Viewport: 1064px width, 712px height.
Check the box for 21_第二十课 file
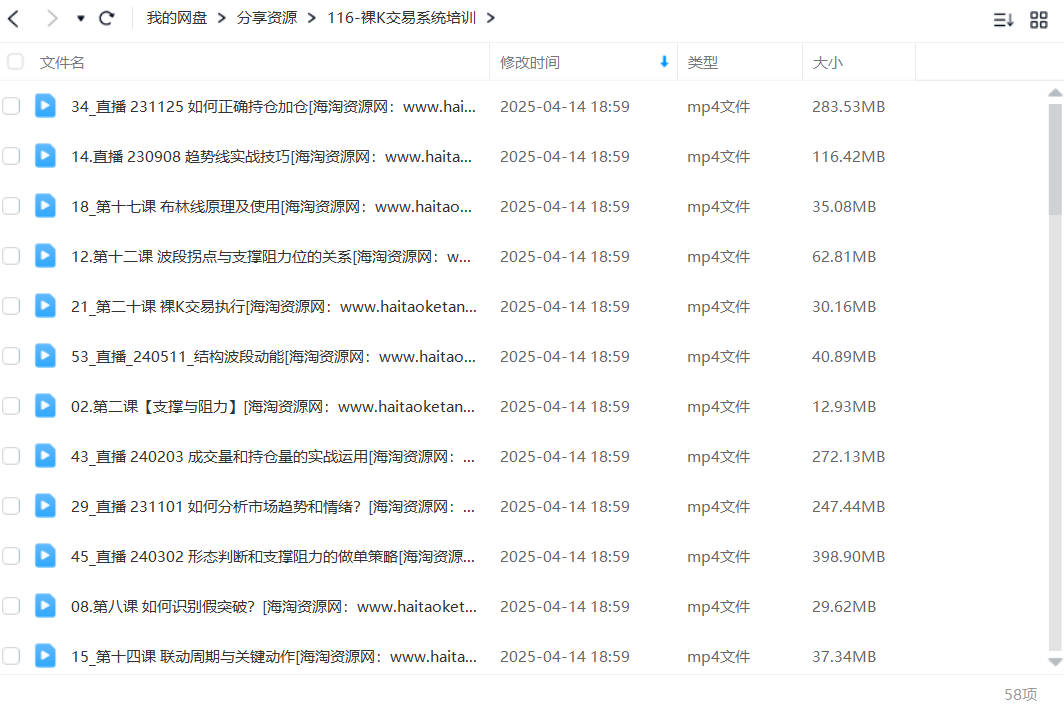(11, 307)
